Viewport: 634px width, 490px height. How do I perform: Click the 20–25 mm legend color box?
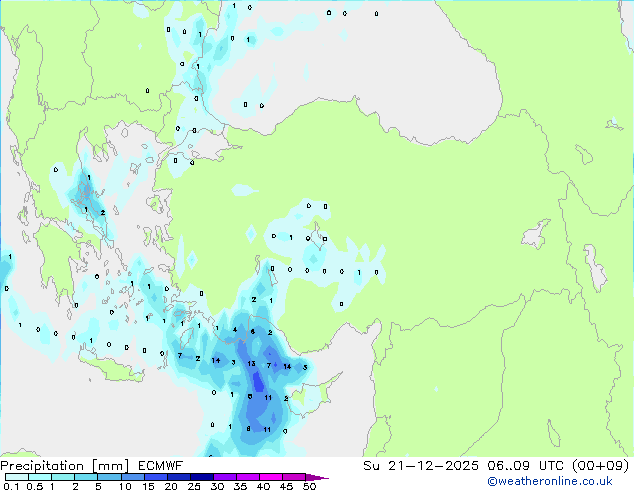(178, 477)
